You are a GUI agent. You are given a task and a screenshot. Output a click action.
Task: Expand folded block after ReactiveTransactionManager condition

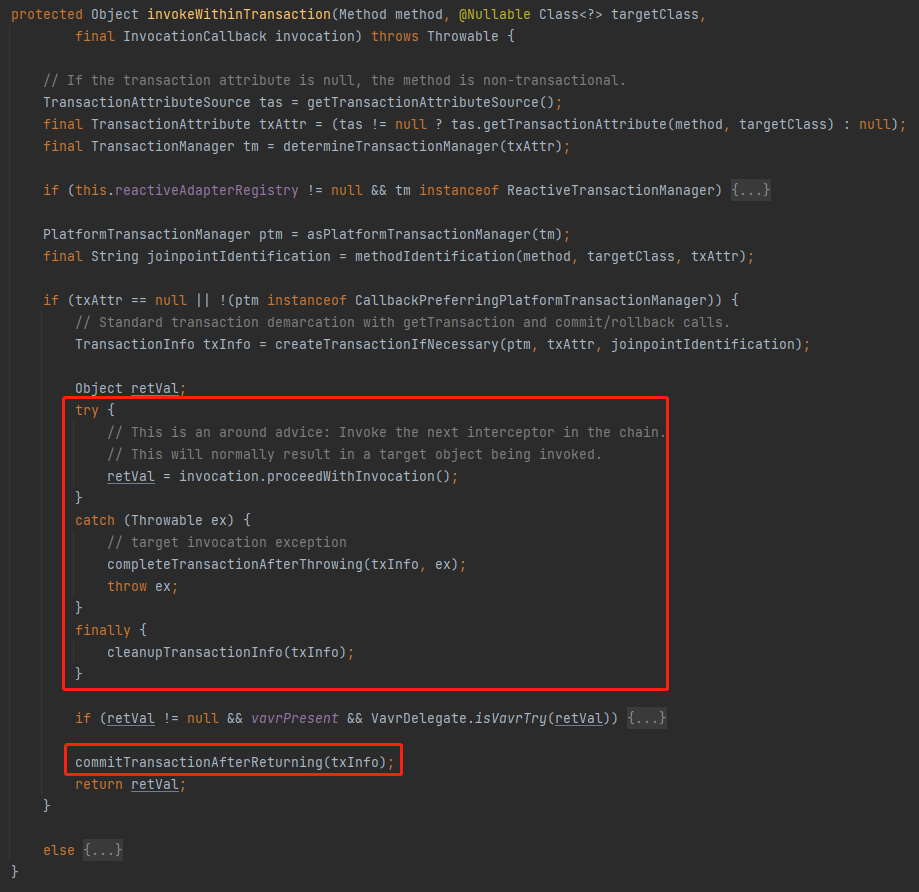(x=750, y=190)
